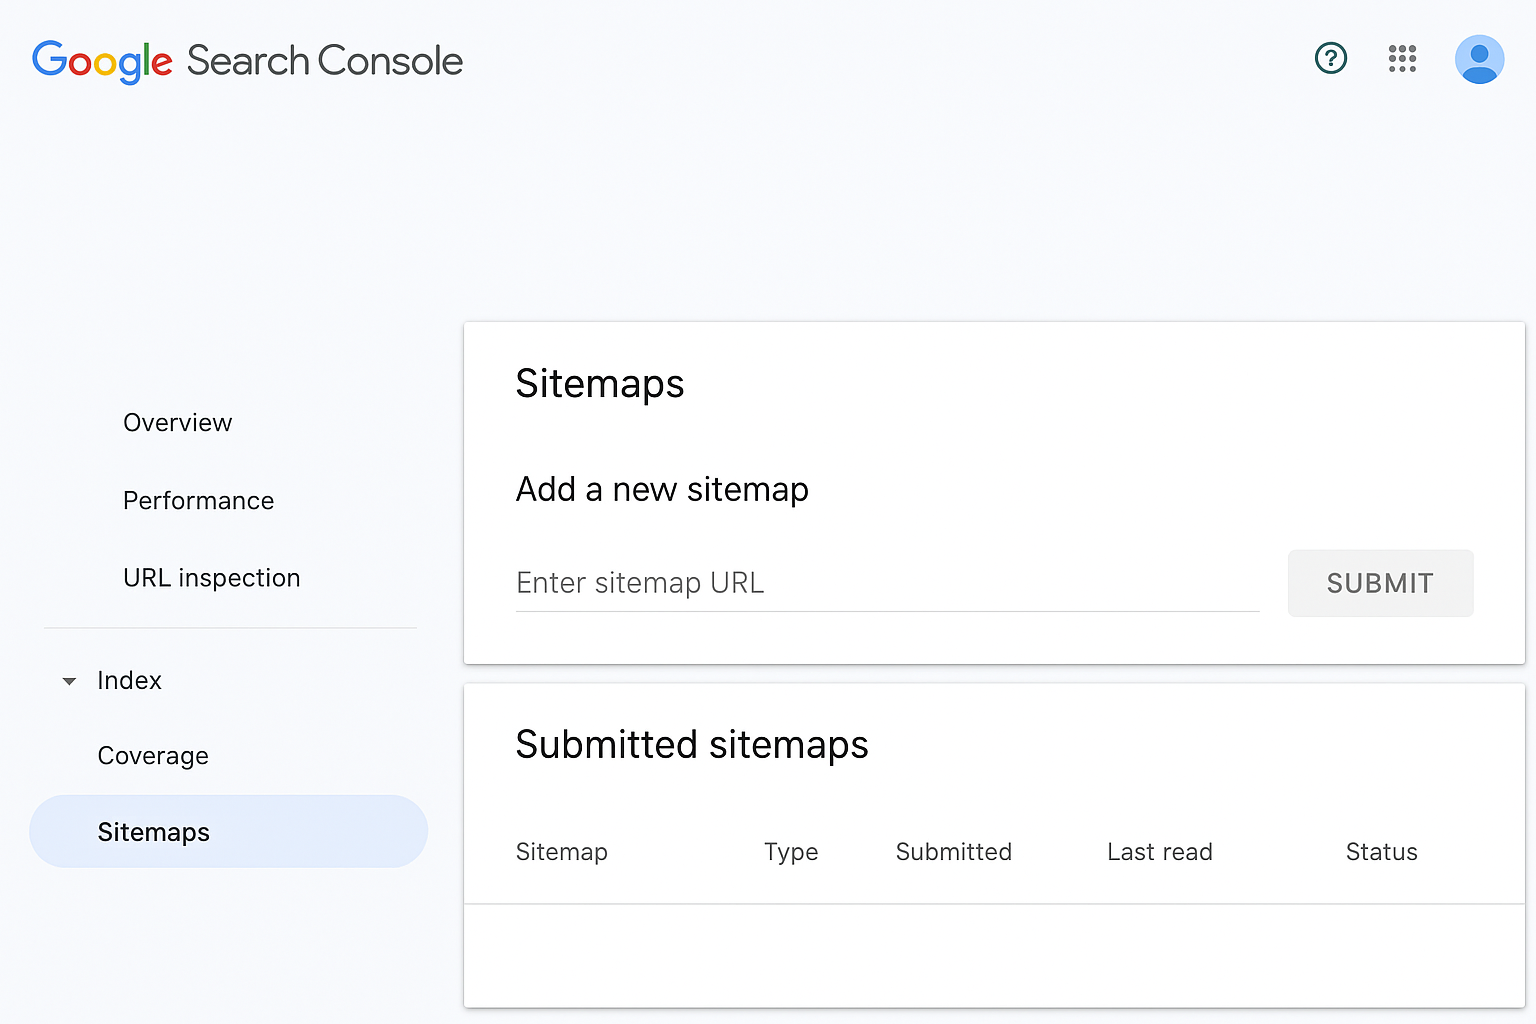Screen dimensions: 1536x1024
Task: Click the Type column header
Action: tap(791, 852)
